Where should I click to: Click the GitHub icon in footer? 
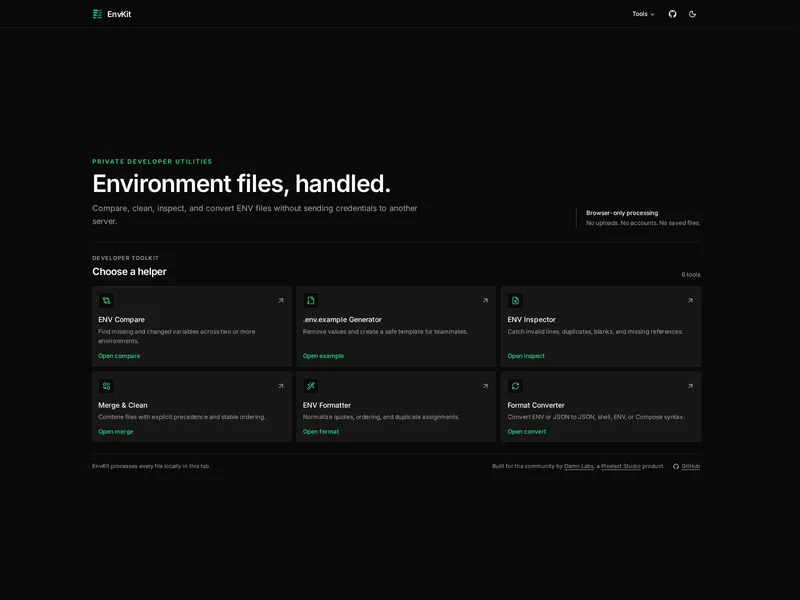[676, 466]
